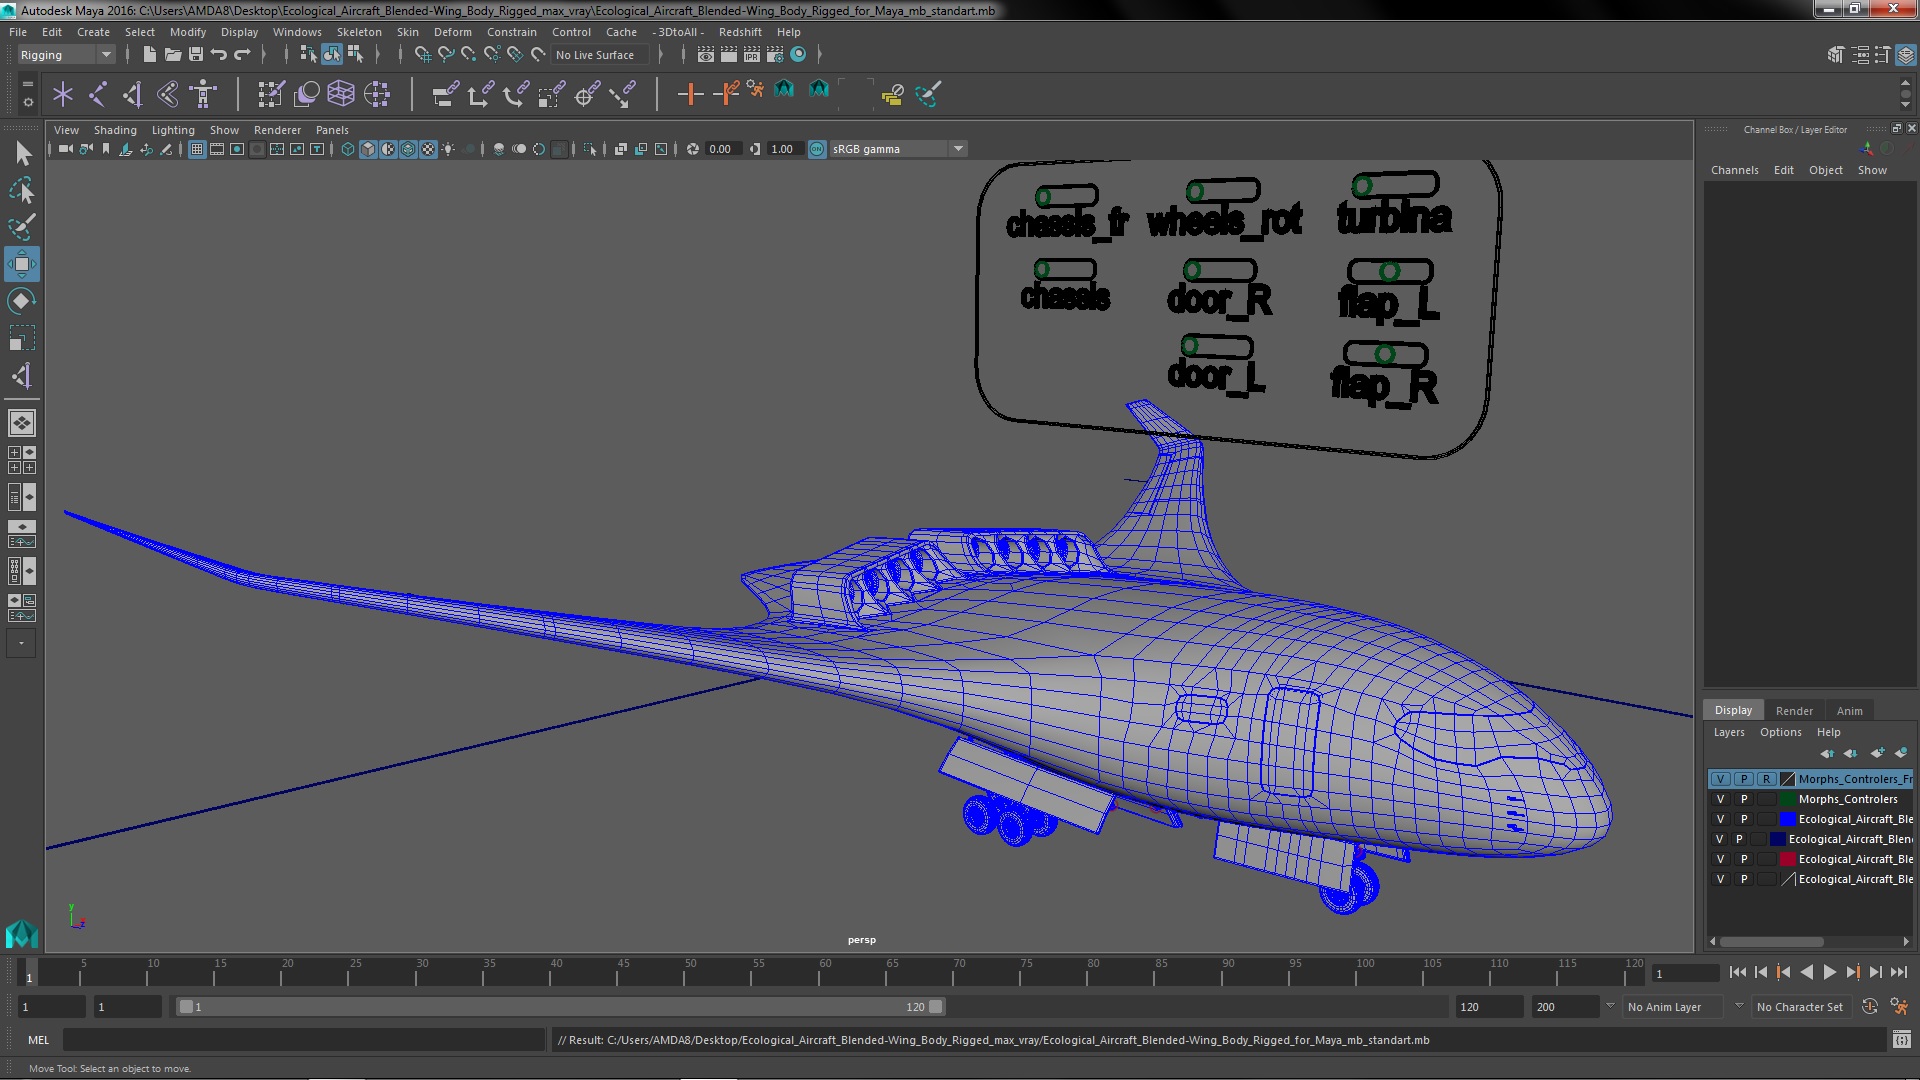
Task: Toggle visibility V of red-swatch Ecological_Aircraft layer
Action: 1720,859
